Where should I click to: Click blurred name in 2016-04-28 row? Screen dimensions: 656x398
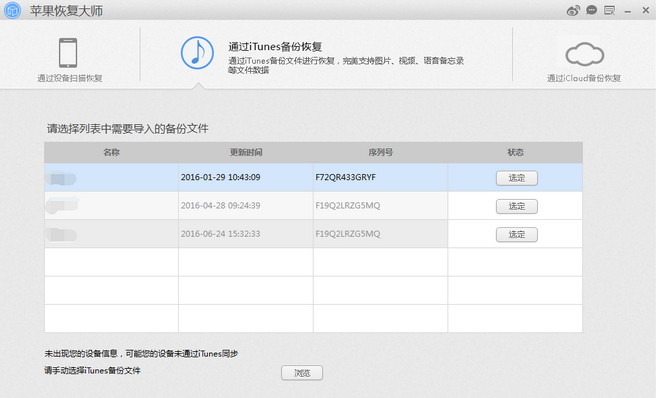click(x=62, y=205)
